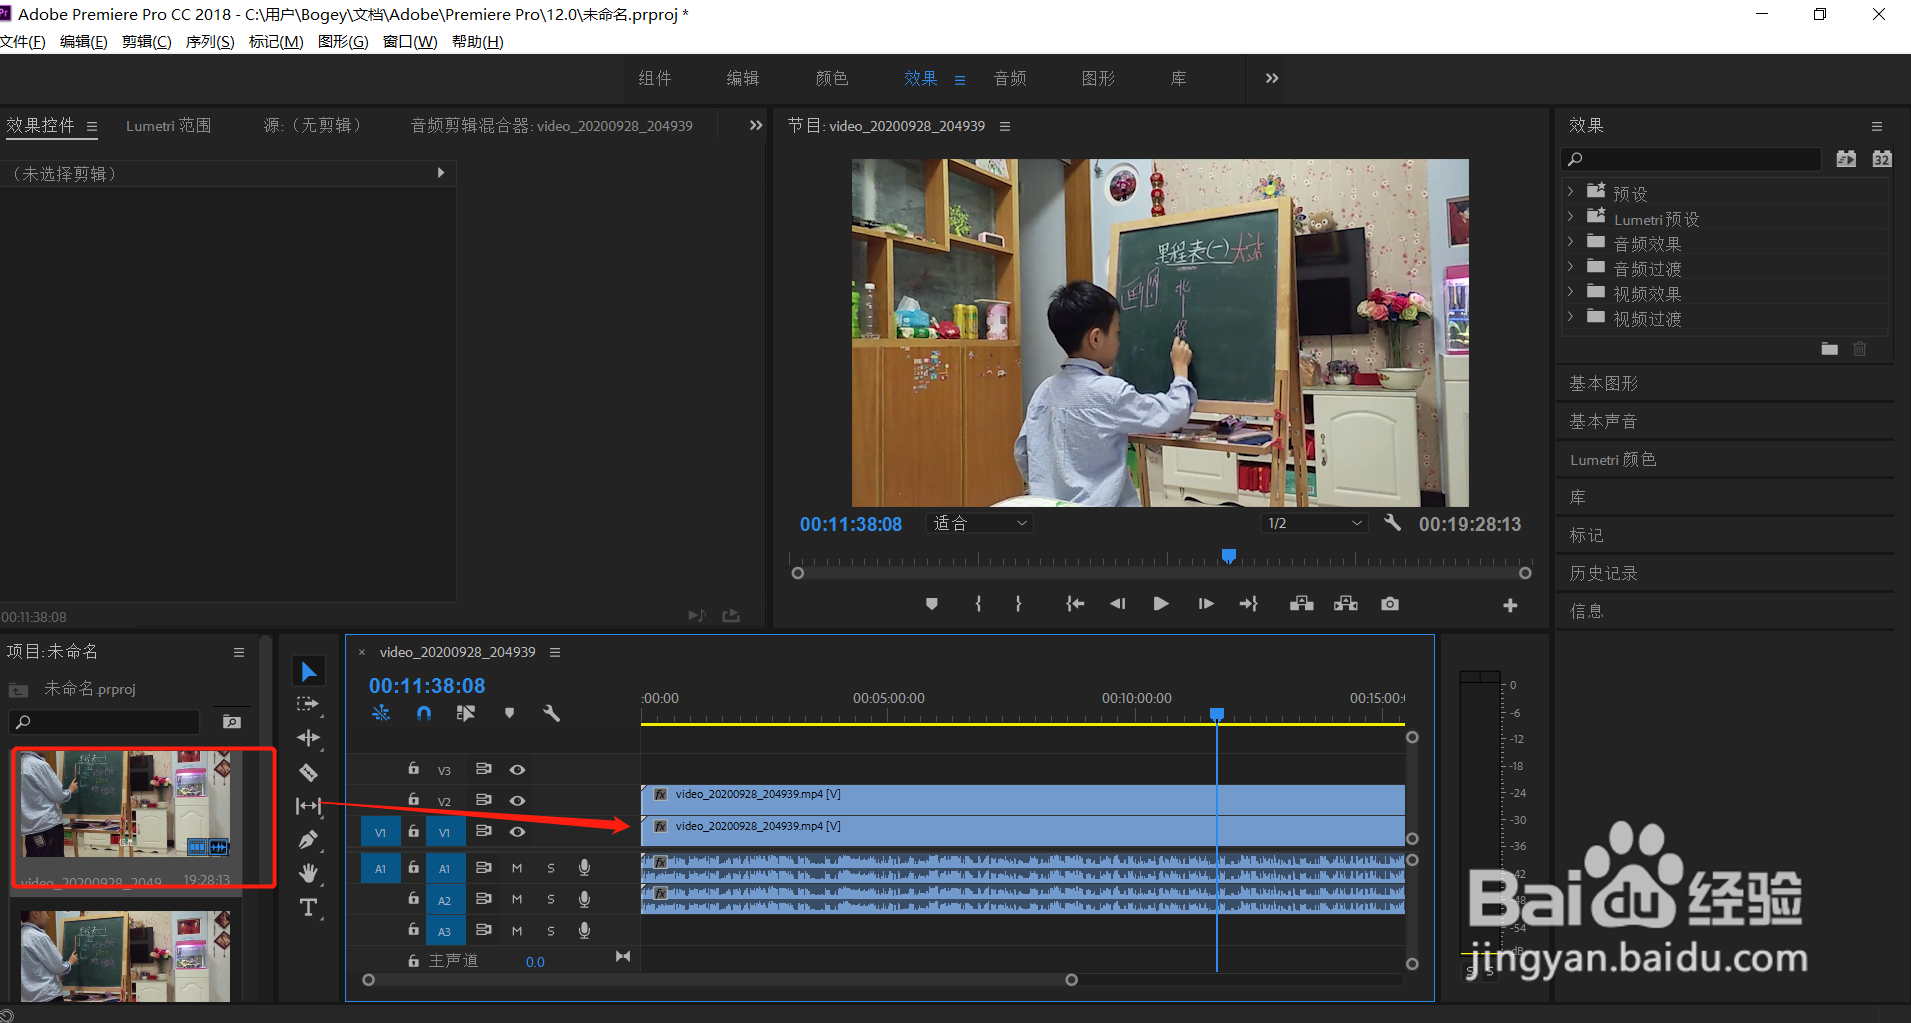1911x1023 pixels.
Task: Switch to the 颜色 workspace
Action: pos(832,78)
